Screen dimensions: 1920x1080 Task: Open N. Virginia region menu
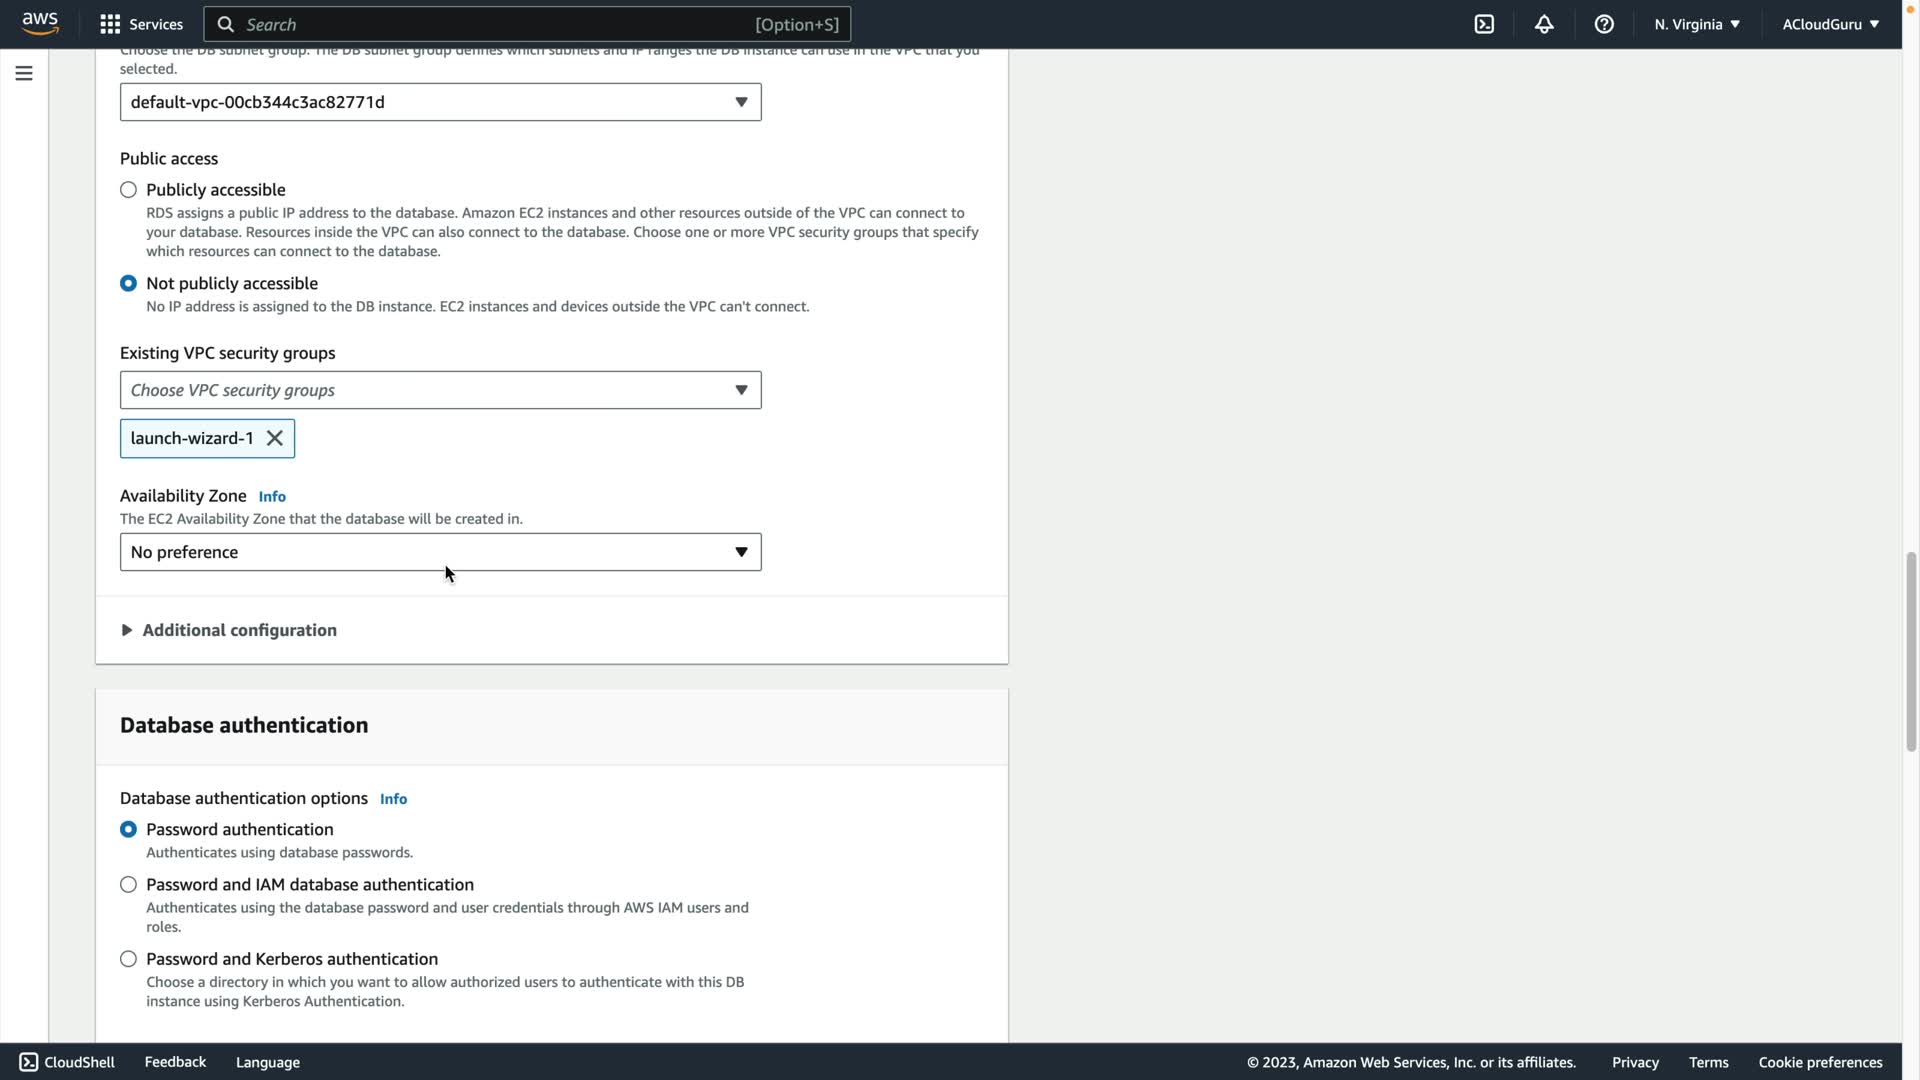pos(1697,24)
